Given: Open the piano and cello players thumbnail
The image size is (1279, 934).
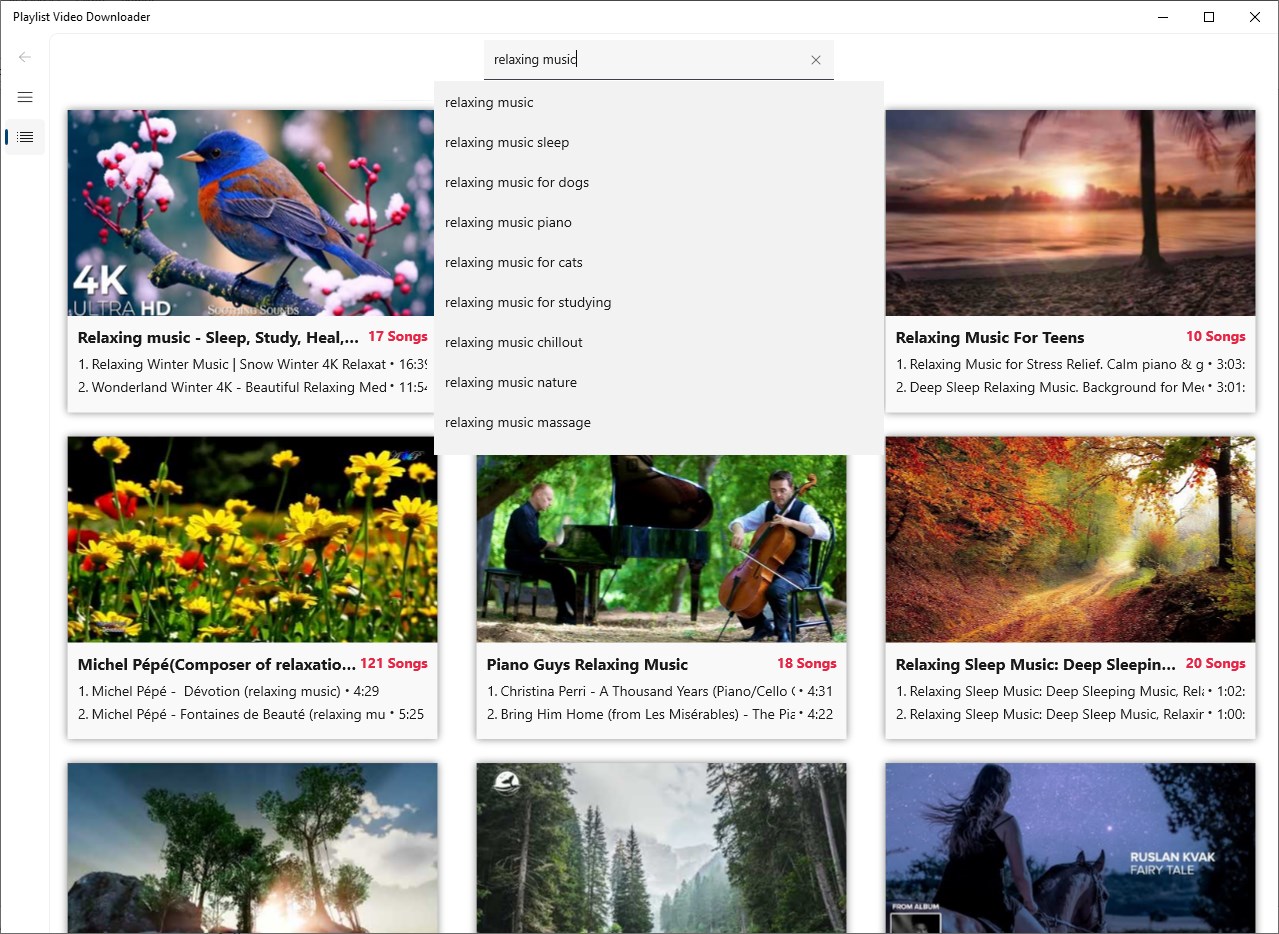Looking at the screenshot, I should (661, 548).
